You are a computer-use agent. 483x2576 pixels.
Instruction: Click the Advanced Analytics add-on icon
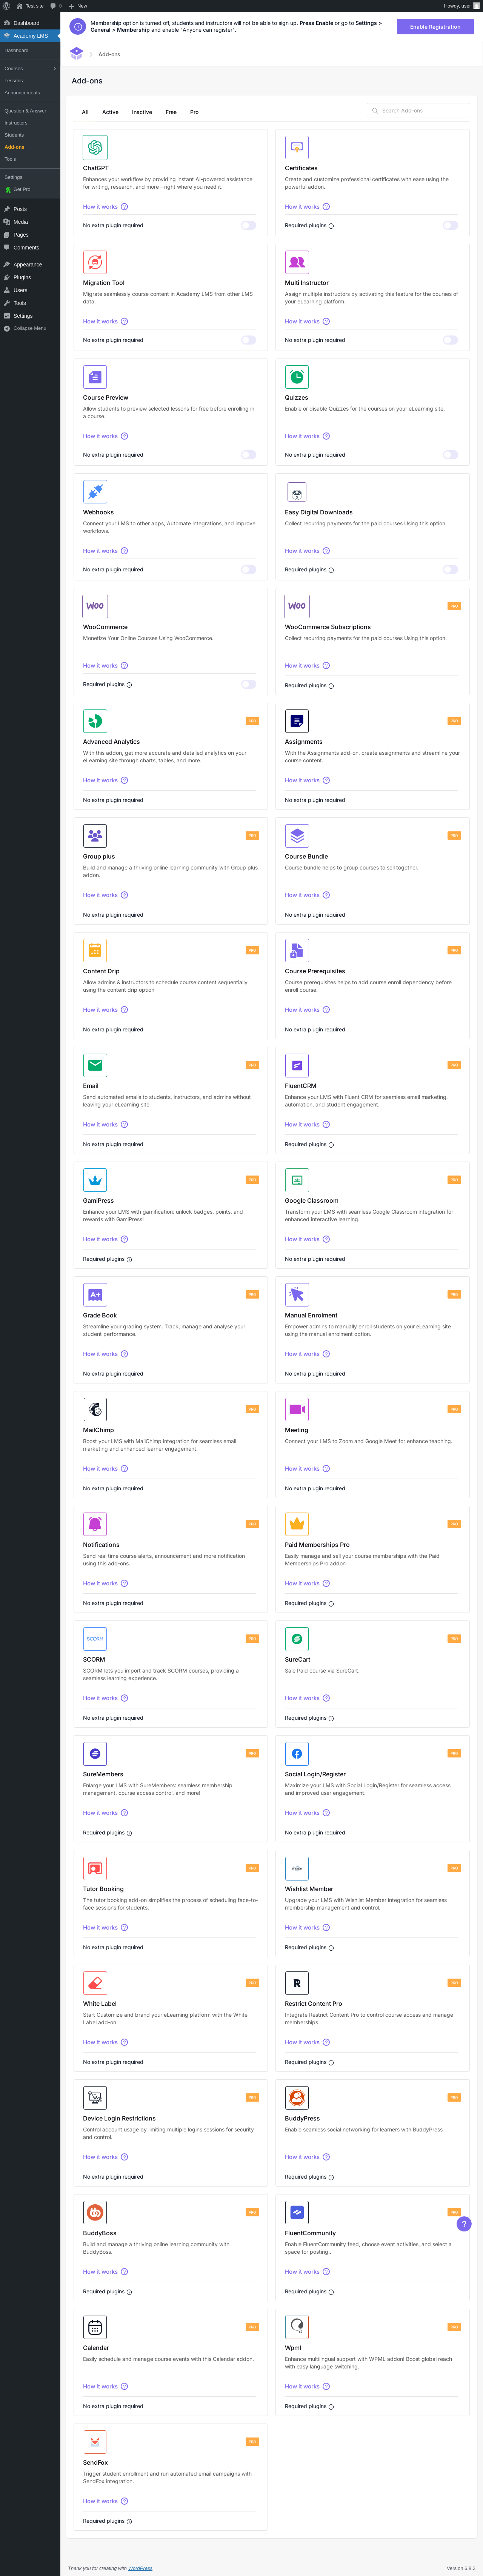pos(95,721)
